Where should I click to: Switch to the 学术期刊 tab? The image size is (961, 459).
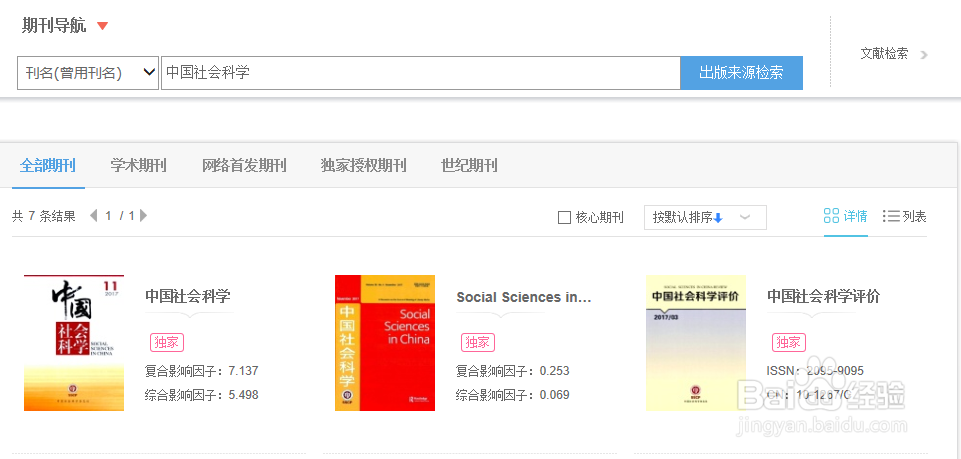pos(139,165)
